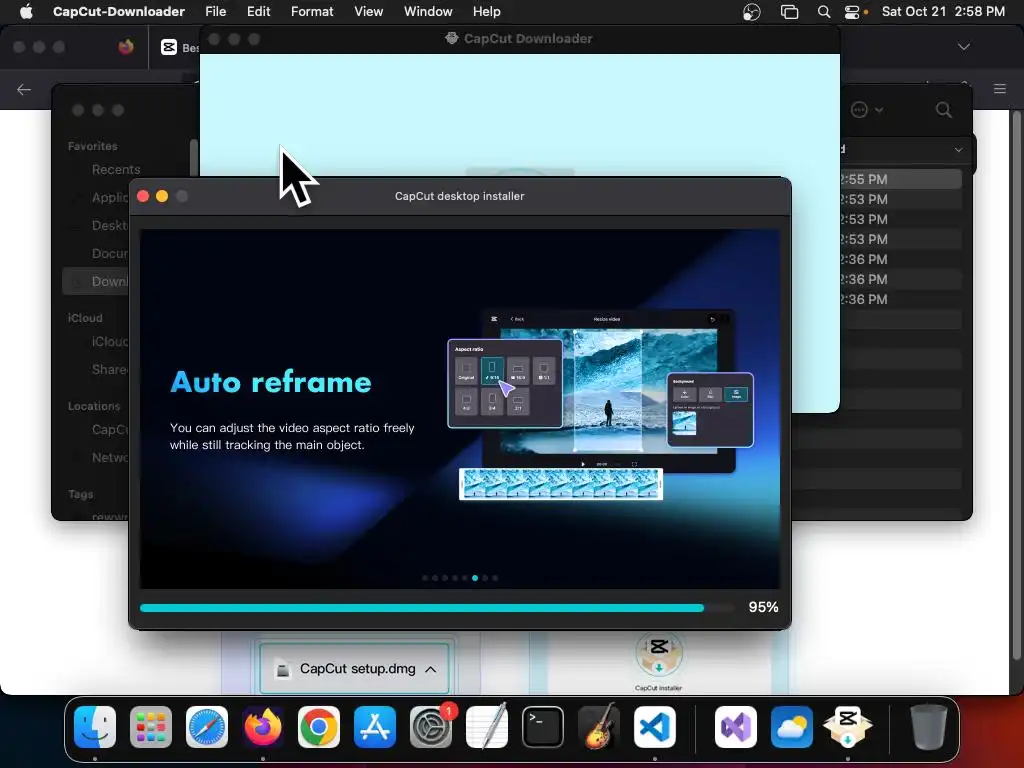This screenshot has height=768, width=1024.
Task: Open the View menu
Action: click(x=368, y=12)
